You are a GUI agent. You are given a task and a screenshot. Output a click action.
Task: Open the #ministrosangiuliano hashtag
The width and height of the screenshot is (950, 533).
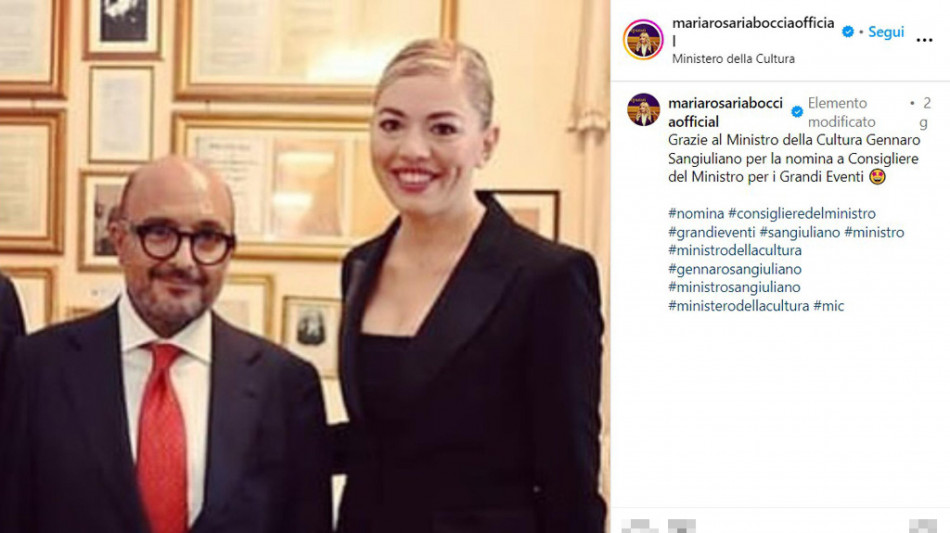tap(734, 287)
